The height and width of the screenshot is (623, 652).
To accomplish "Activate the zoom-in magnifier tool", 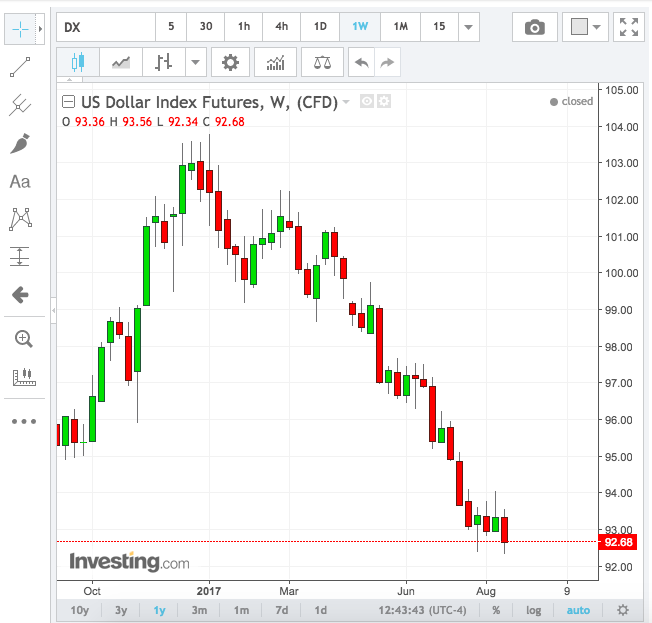I will 23,339.
